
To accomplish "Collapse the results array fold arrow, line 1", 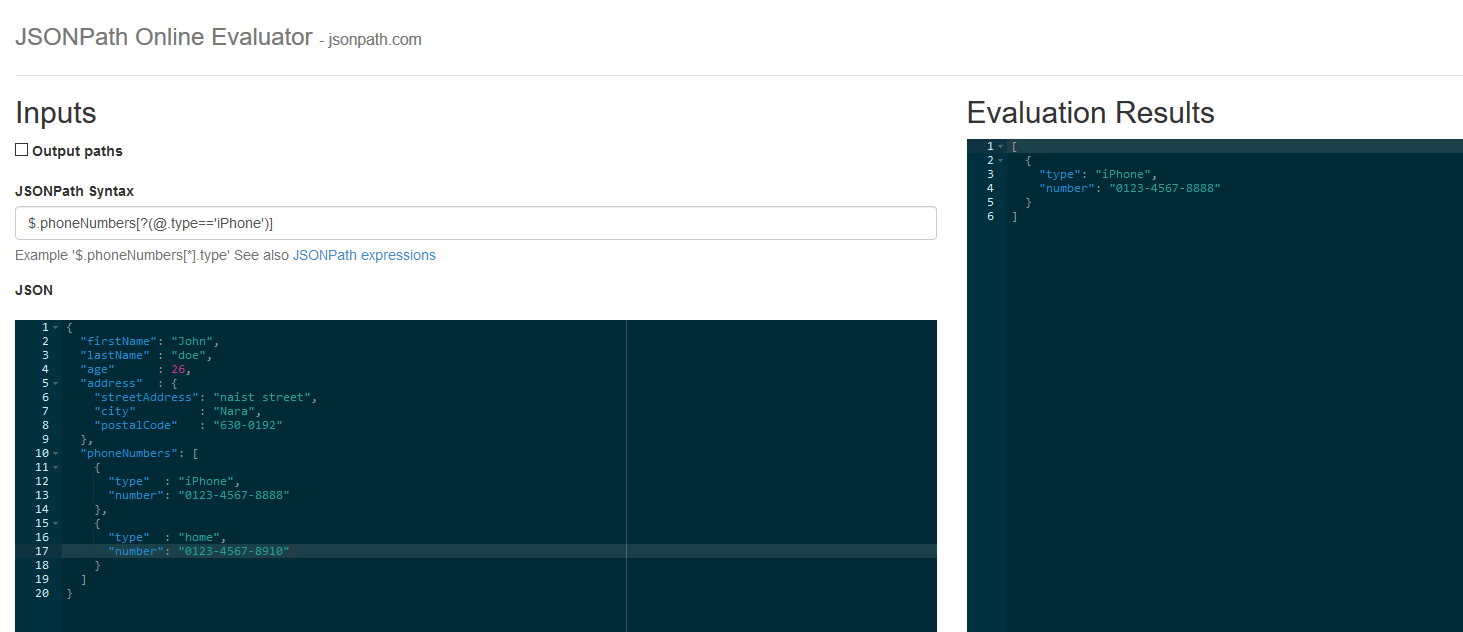I will 1000,146.
